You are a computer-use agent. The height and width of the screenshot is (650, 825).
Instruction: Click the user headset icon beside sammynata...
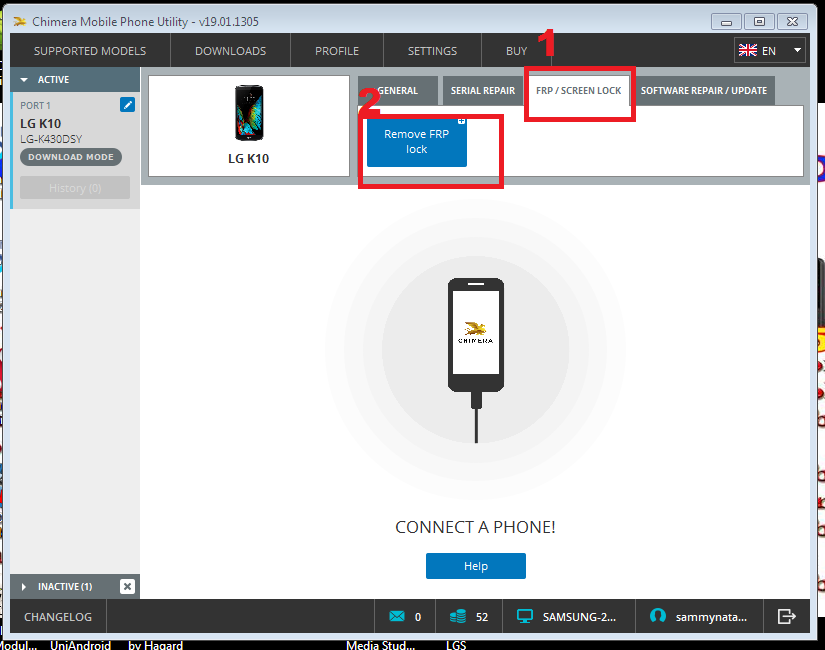658,616
